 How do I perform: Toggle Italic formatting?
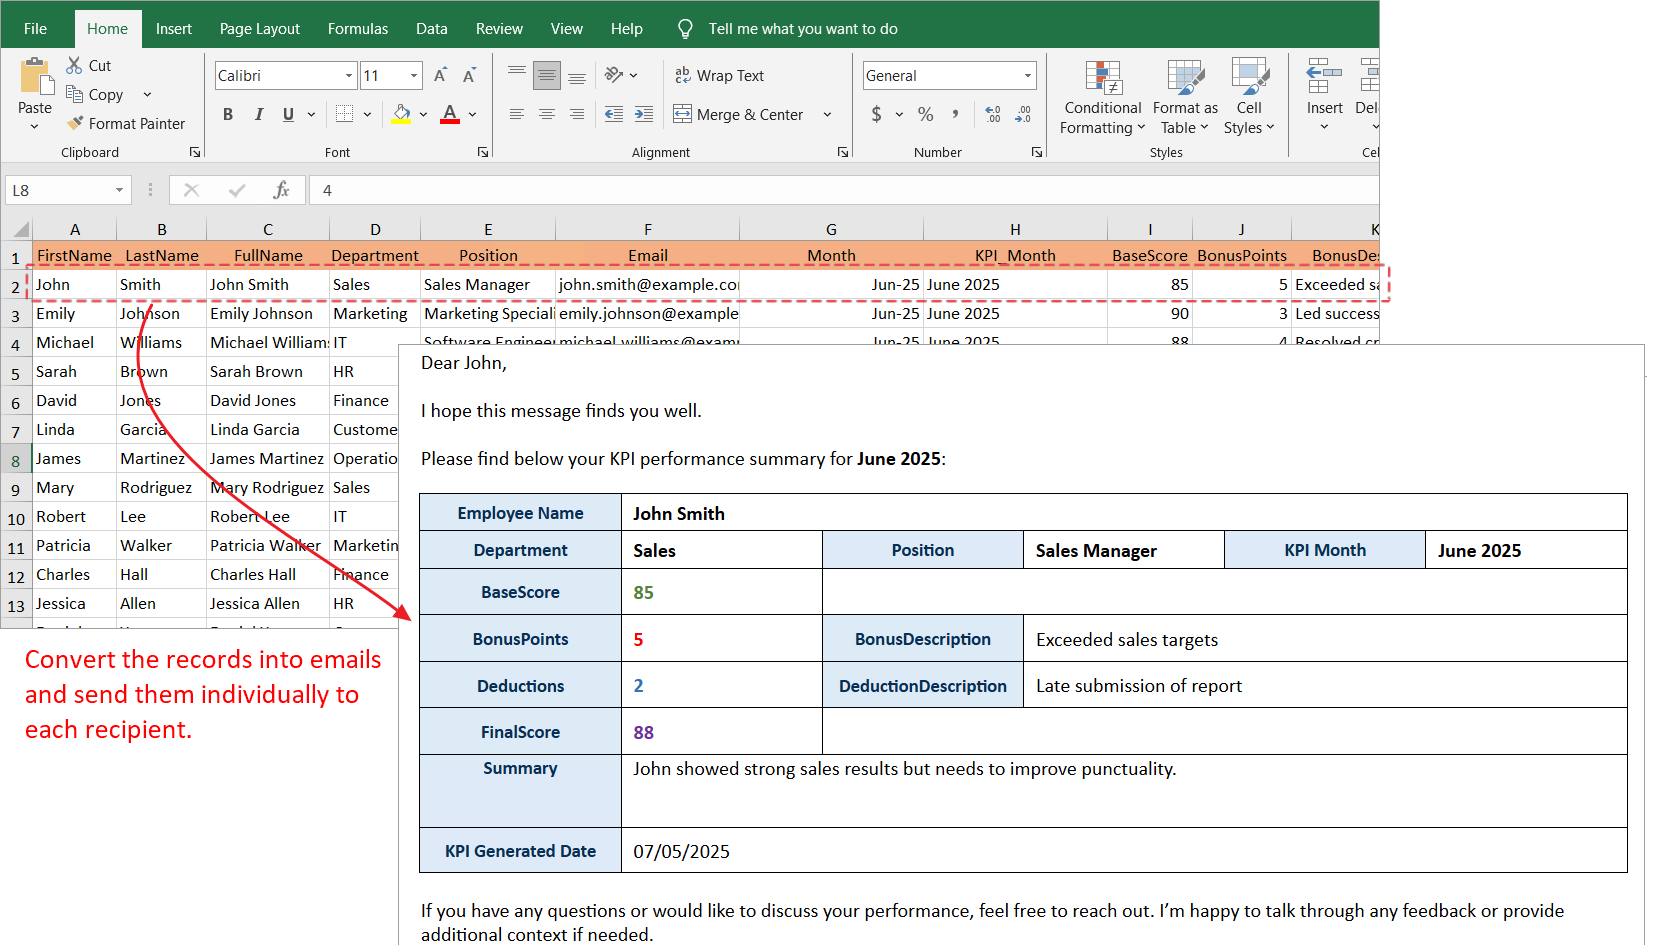(x=259, y=114)
